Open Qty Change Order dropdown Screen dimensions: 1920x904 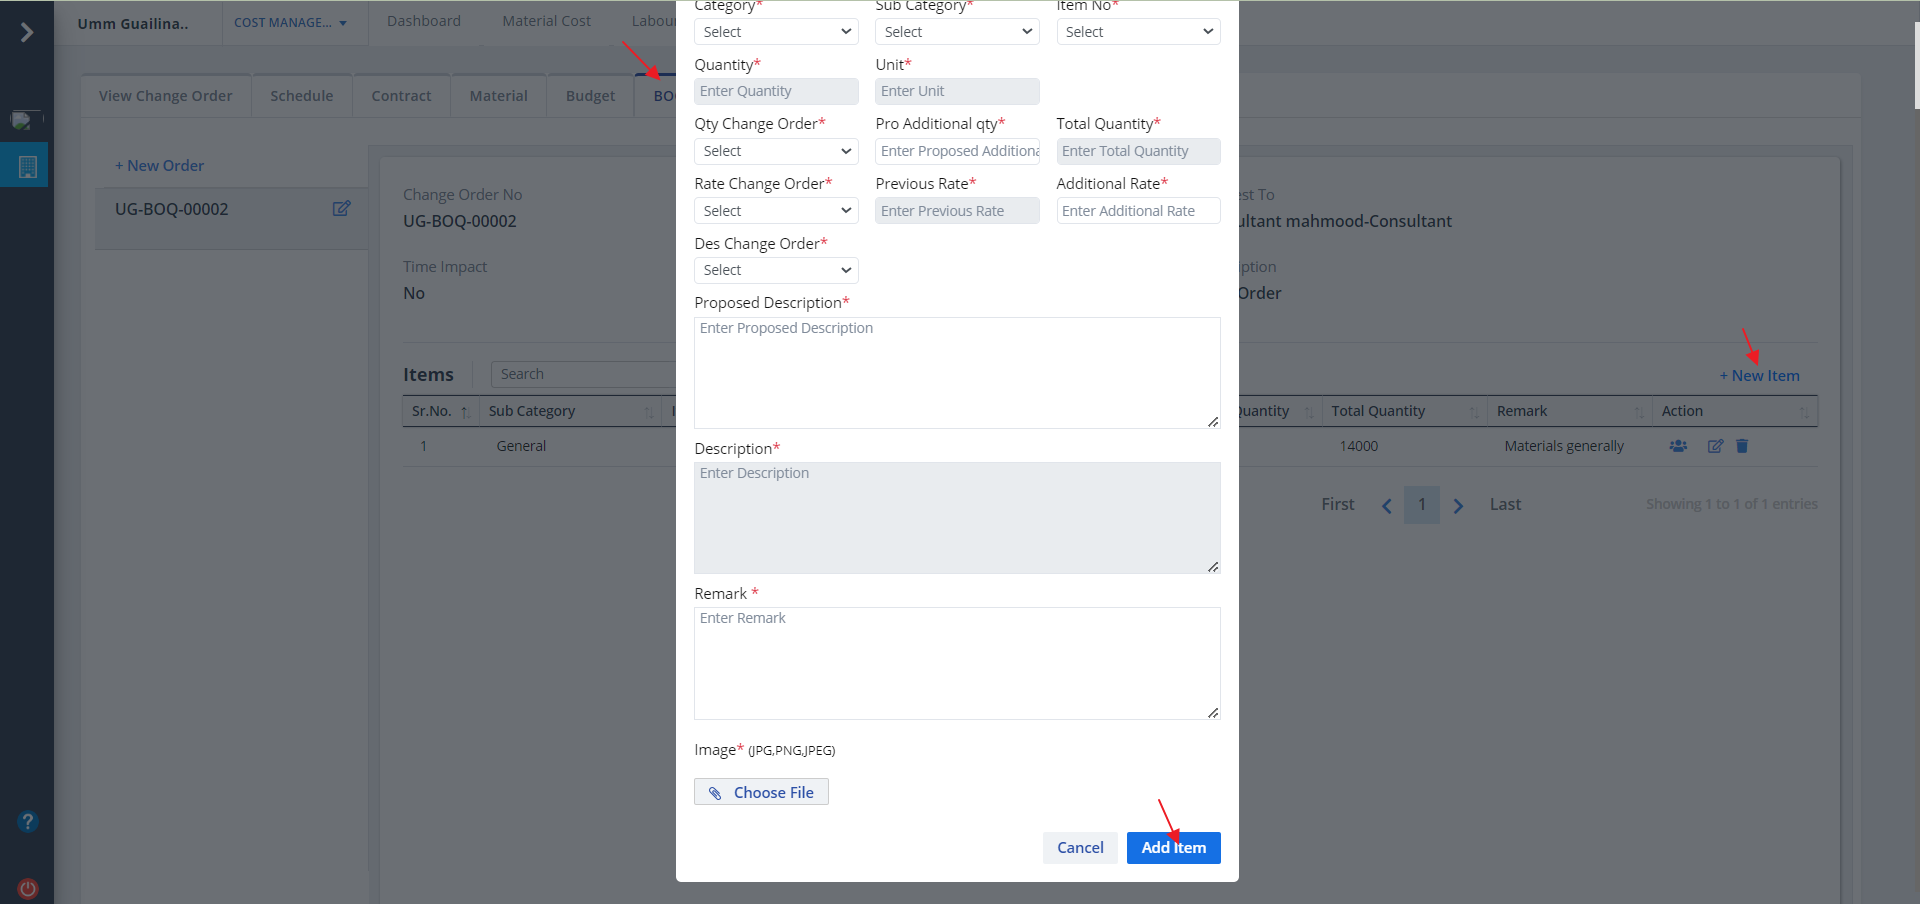[776, 151]
